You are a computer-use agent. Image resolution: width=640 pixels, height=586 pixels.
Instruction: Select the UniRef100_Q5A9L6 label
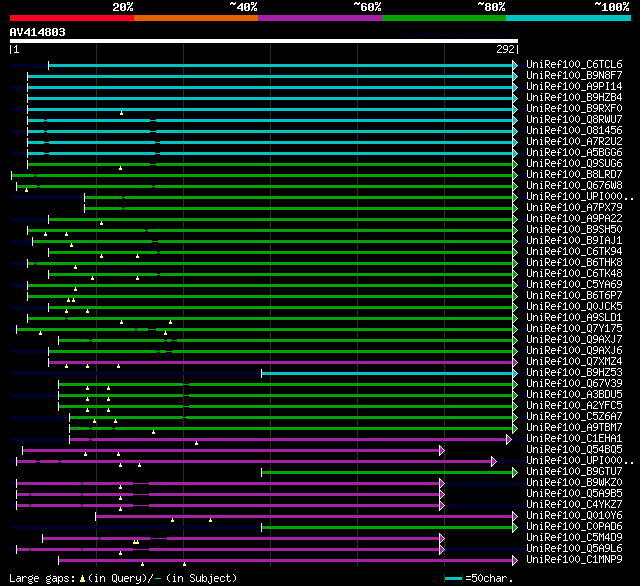point(574,549)
